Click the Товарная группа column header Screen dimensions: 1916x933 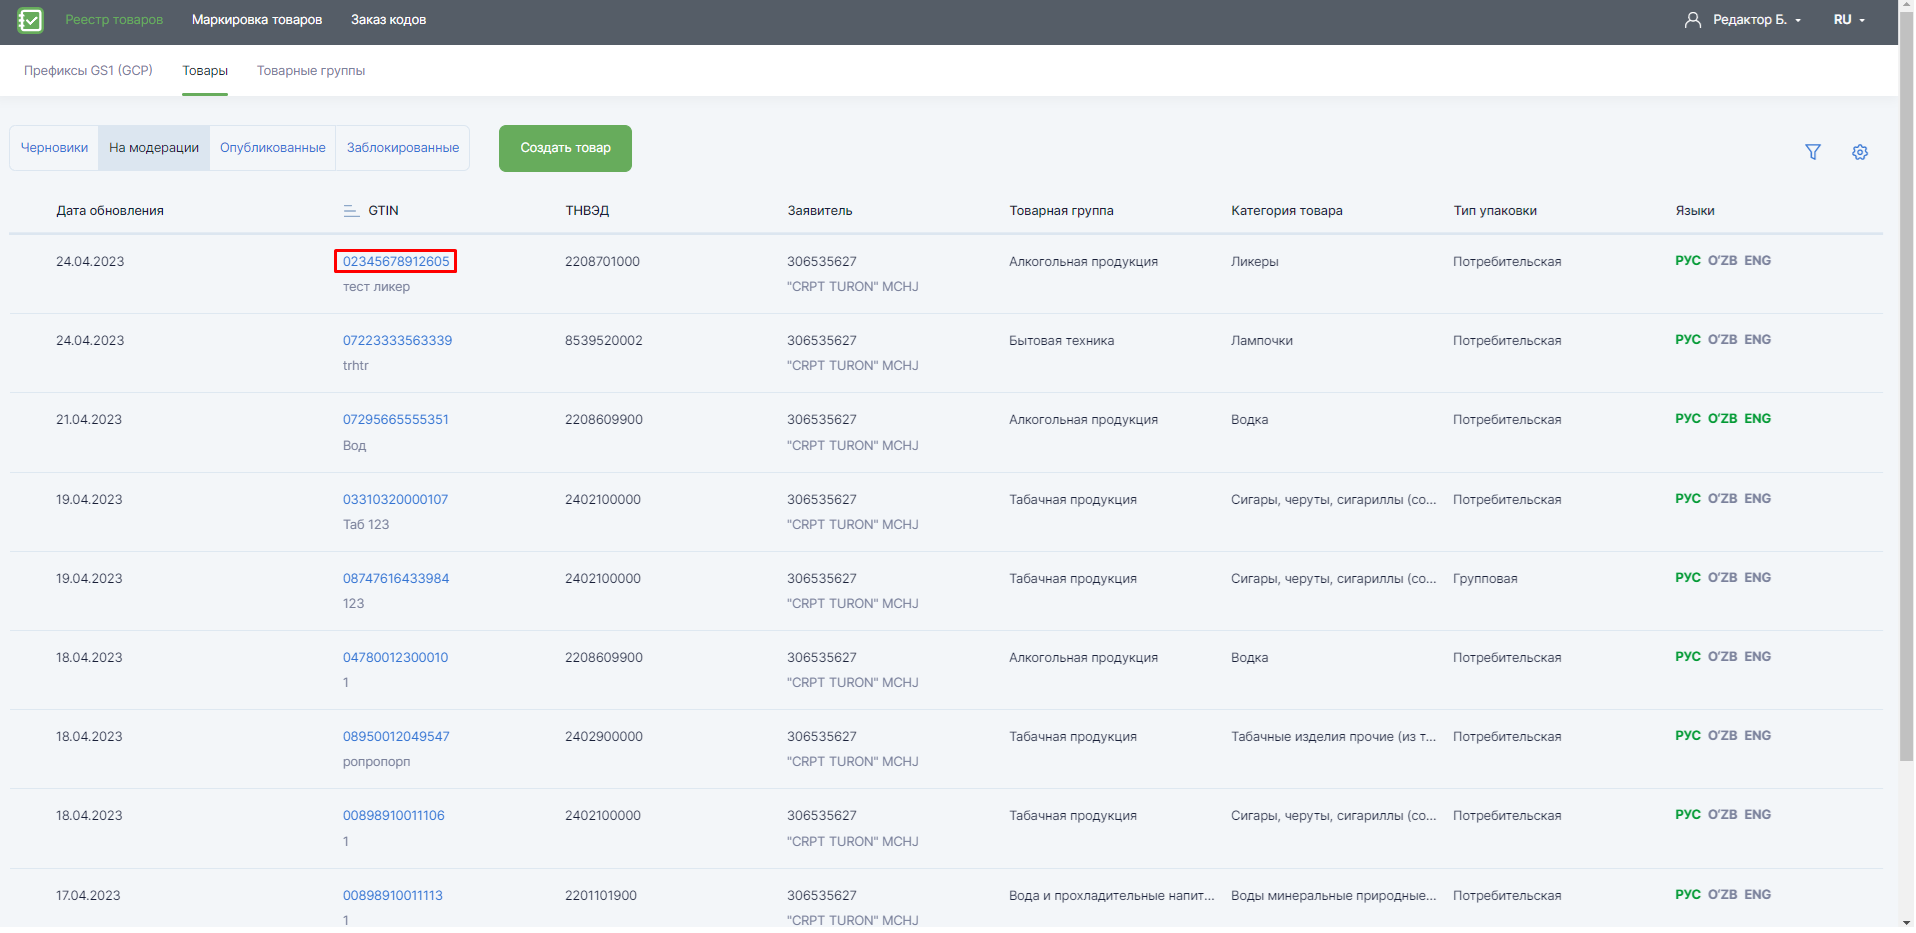point(1061,211)
